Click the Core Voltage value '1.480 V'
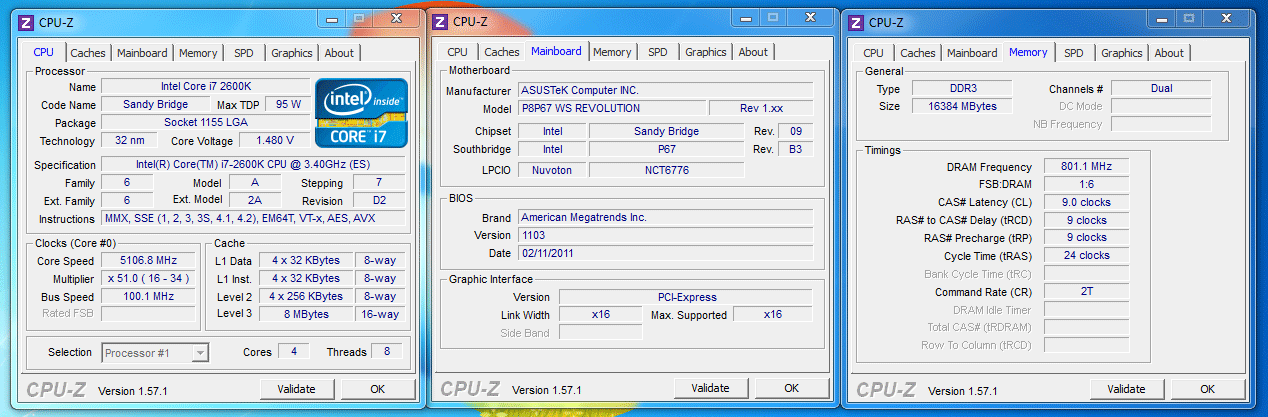 pos(273,140)
